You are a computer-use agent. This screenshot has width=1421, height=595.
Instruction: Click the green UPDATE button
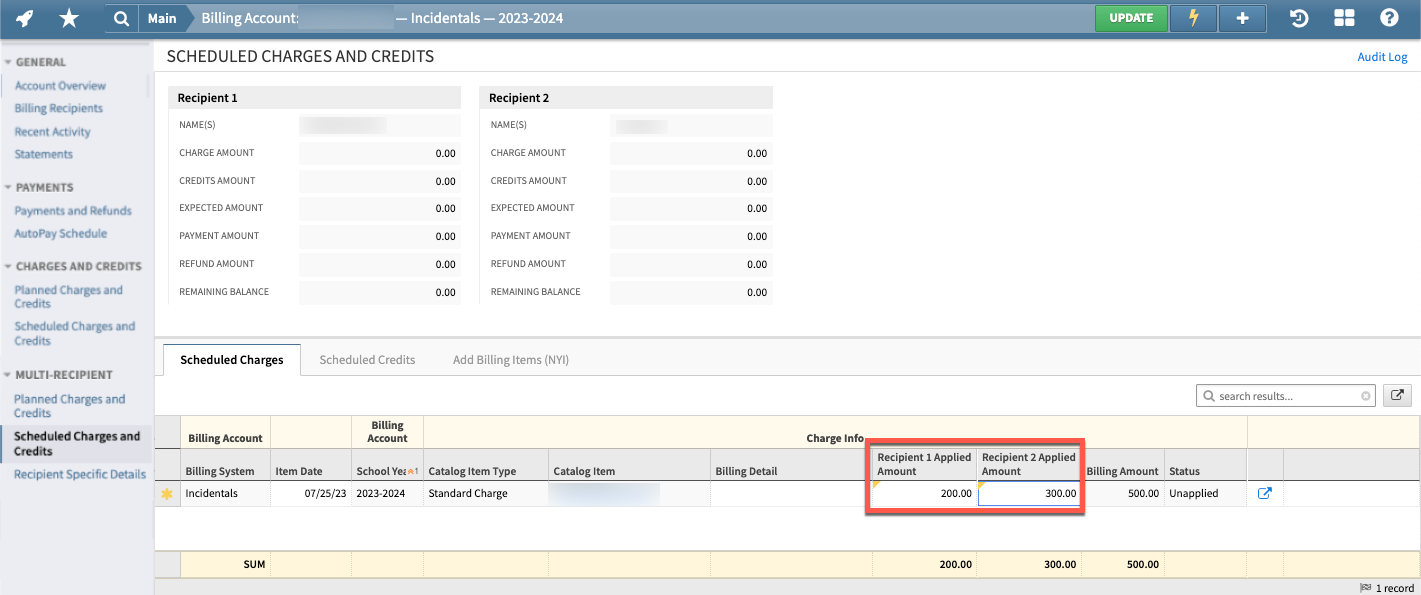tap(1131, 17)
